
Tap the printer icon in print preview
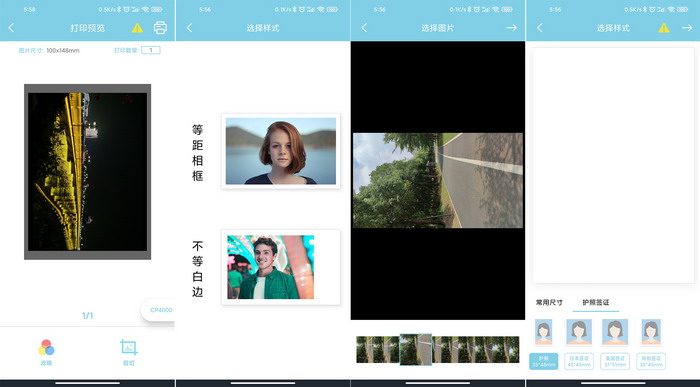coord(160,28)
